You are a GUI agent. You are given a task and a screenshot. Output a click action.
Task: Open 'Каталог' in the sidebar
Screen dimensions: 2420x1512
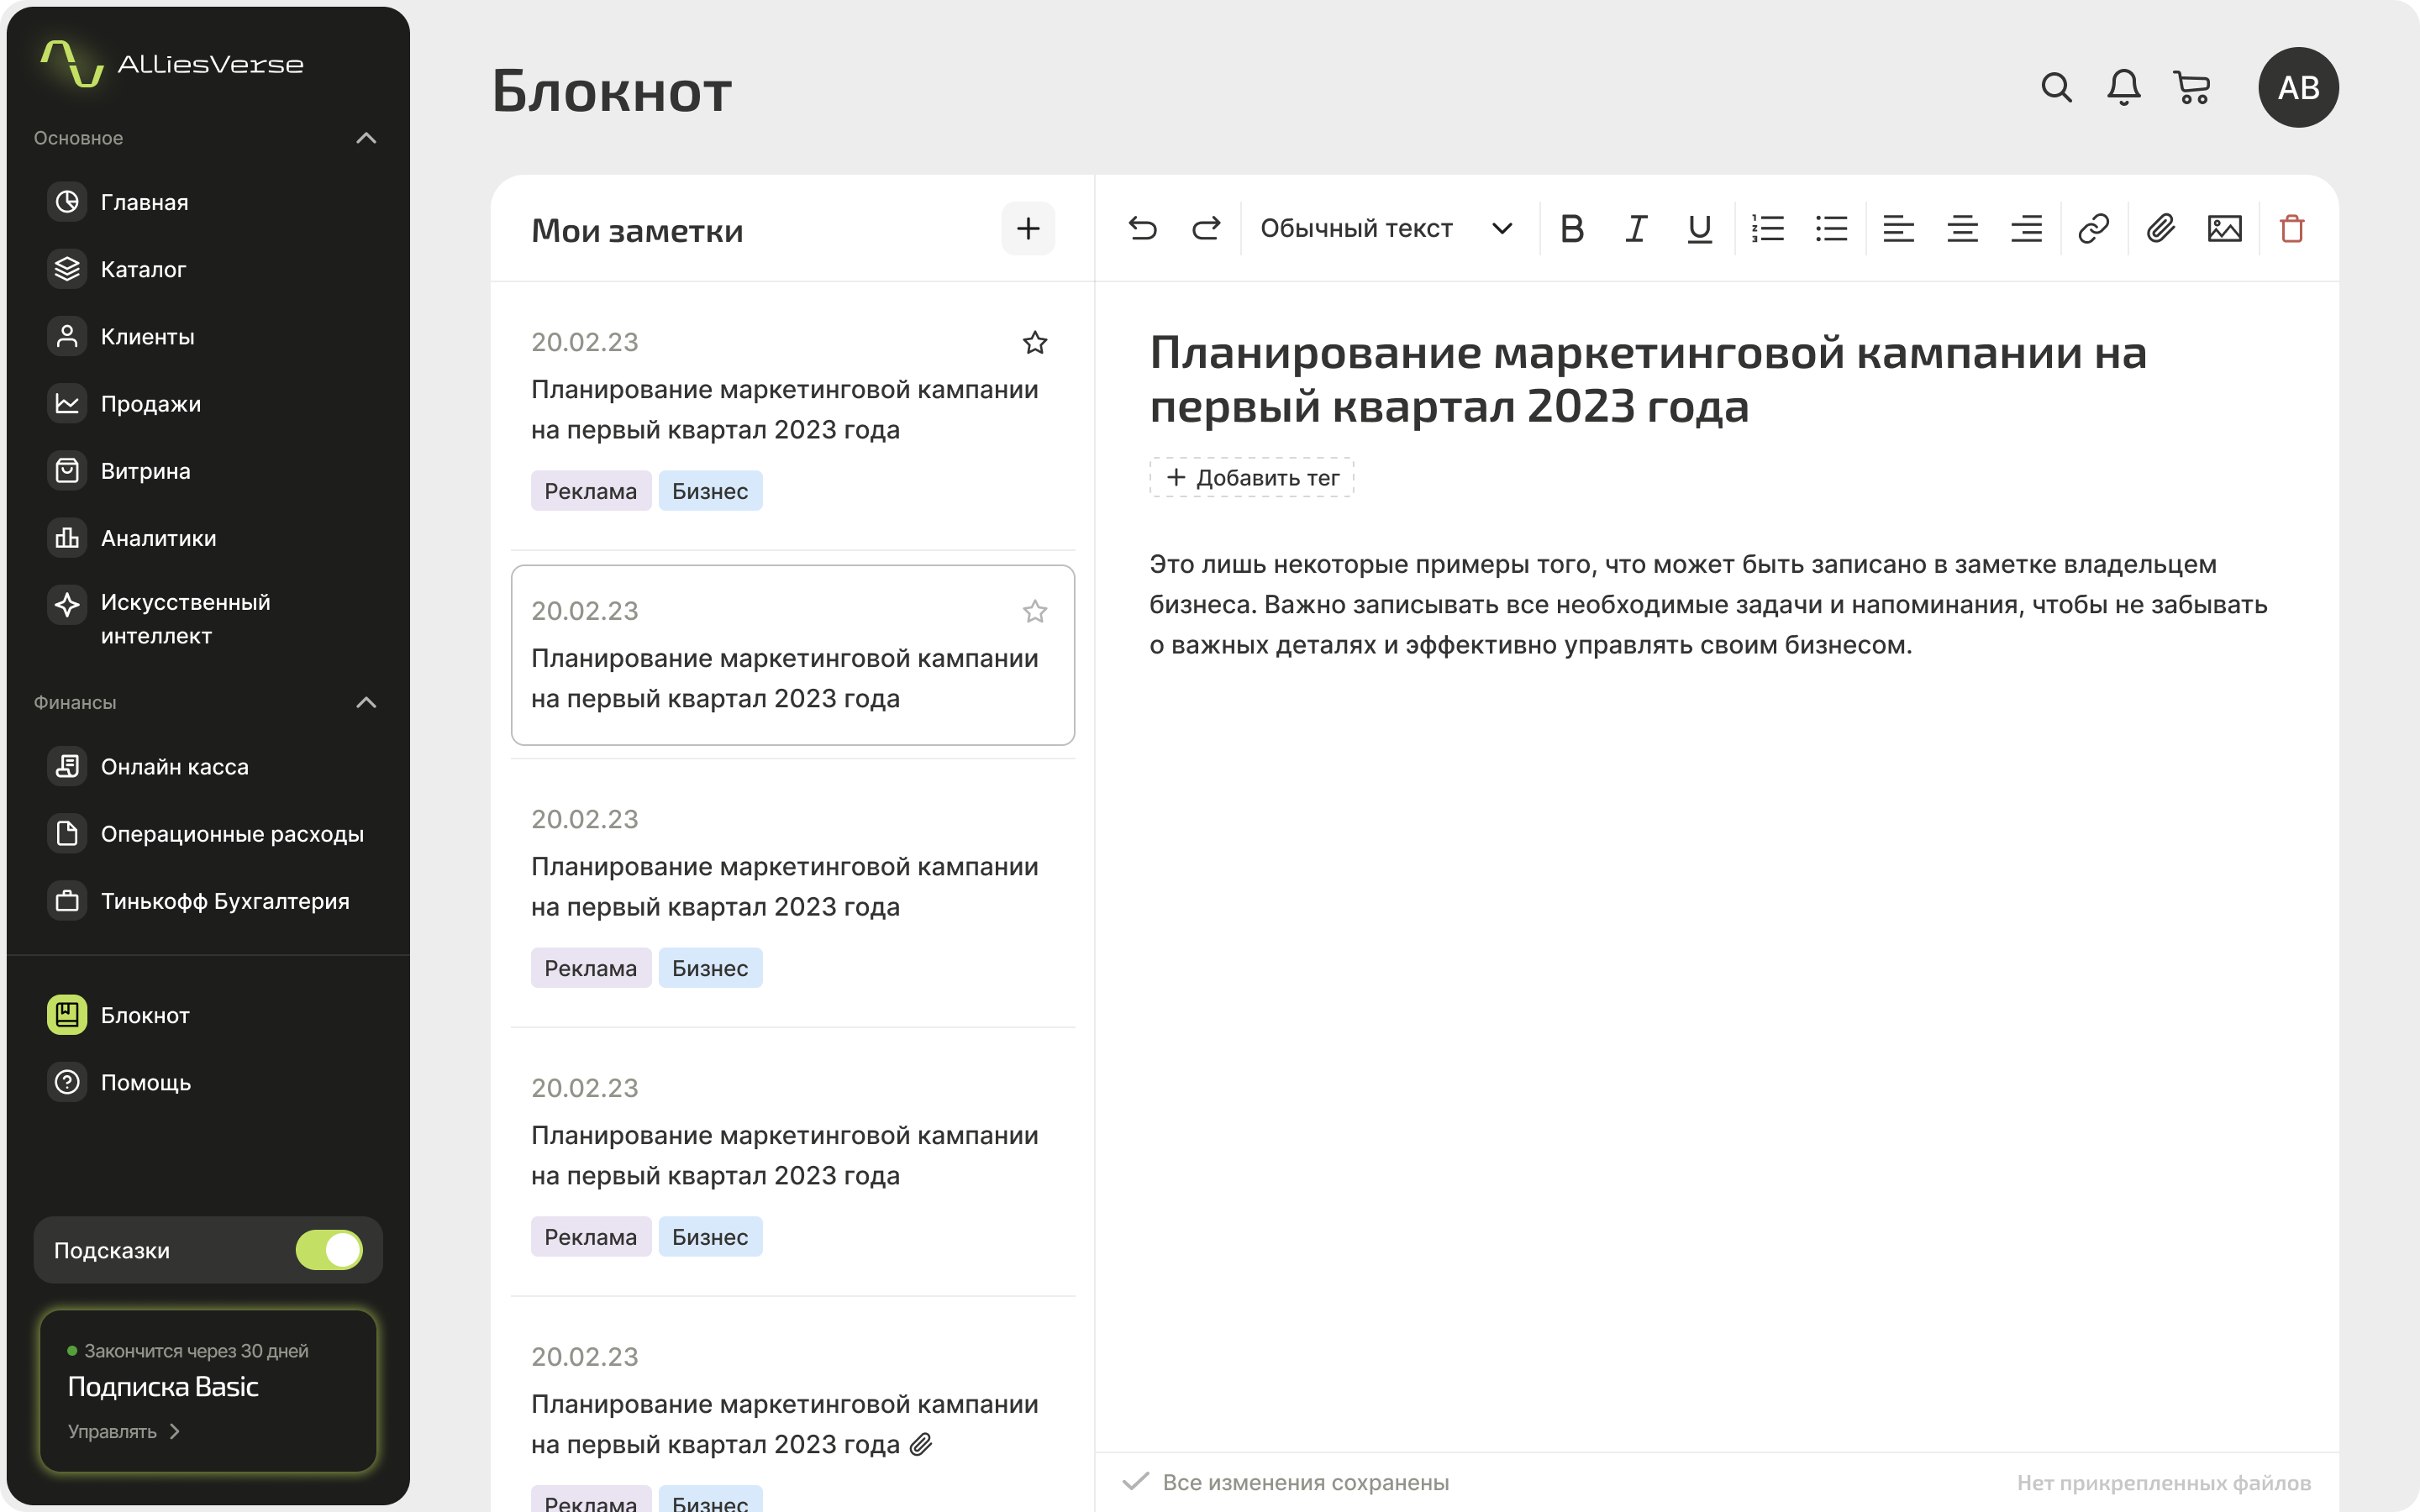208,269
